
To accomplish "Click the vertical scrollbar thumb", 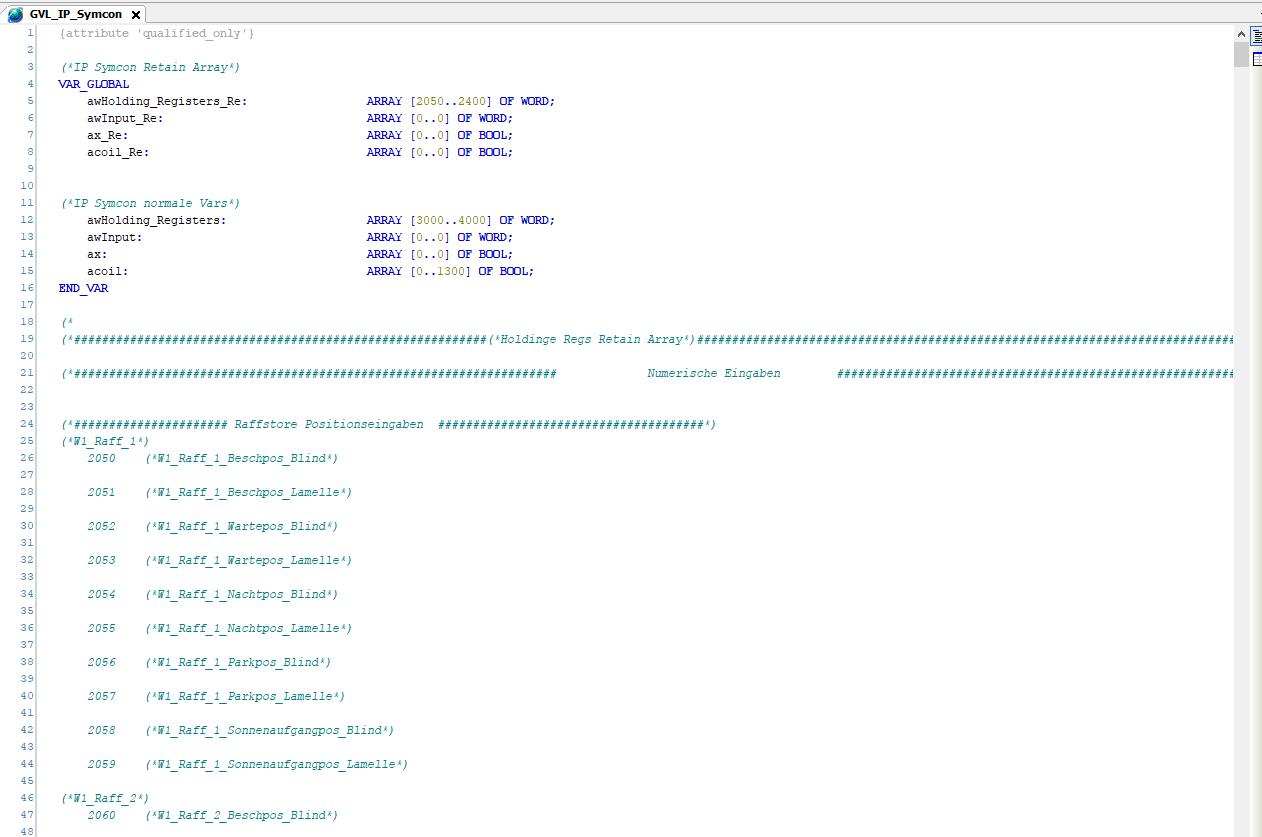I will tap(1241, 54).
